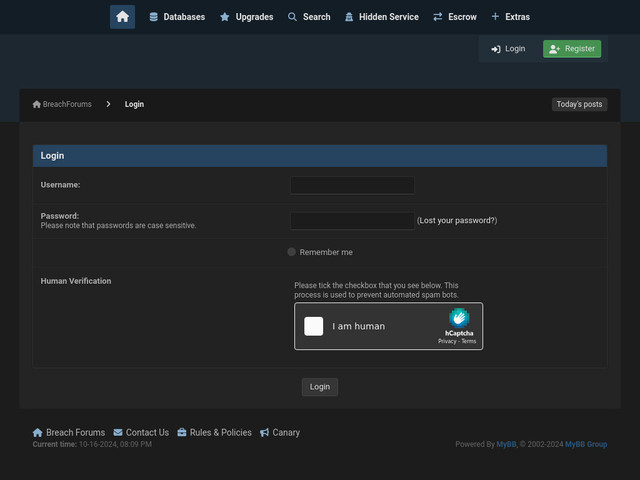Click the Search magnifier icon

292,17
